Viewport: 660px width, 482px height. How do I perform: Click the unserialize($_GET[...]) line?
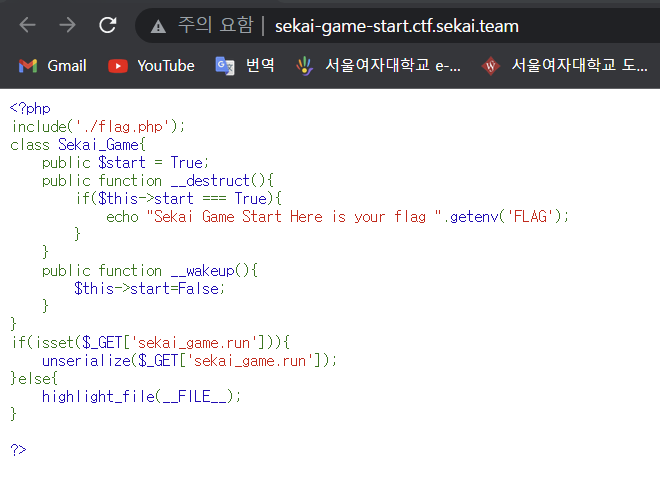tap(189, 361)
